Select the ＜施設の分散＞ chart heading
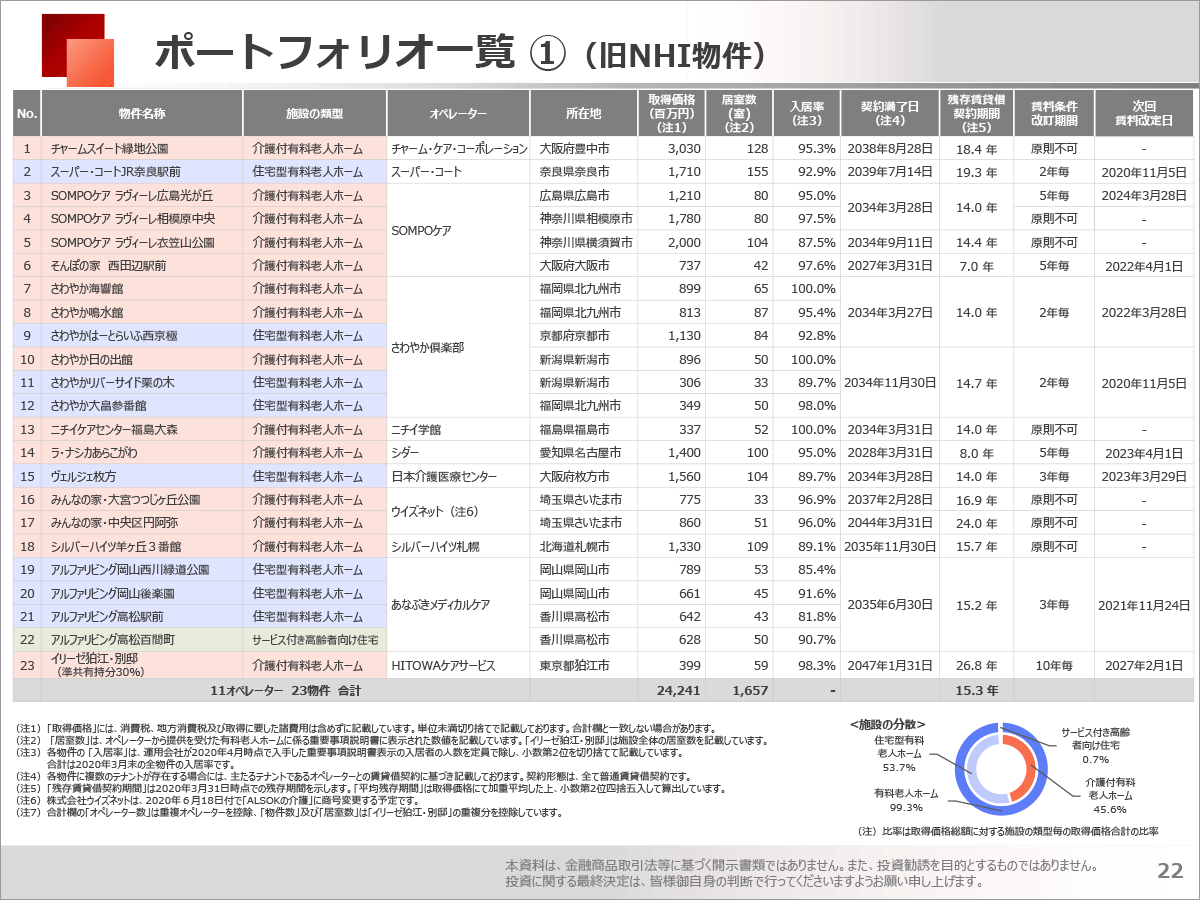Screen dimensions: 1200x900 click(887, 723)
